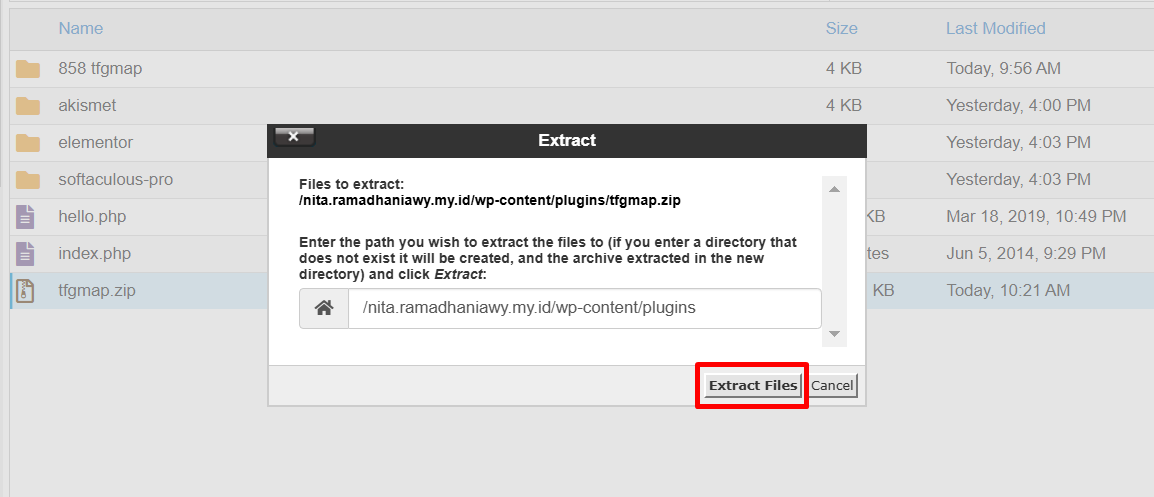Select the 858 tfgmap folder name
Viewport: 1154px width, 497px height.
[x=100, y=69]
